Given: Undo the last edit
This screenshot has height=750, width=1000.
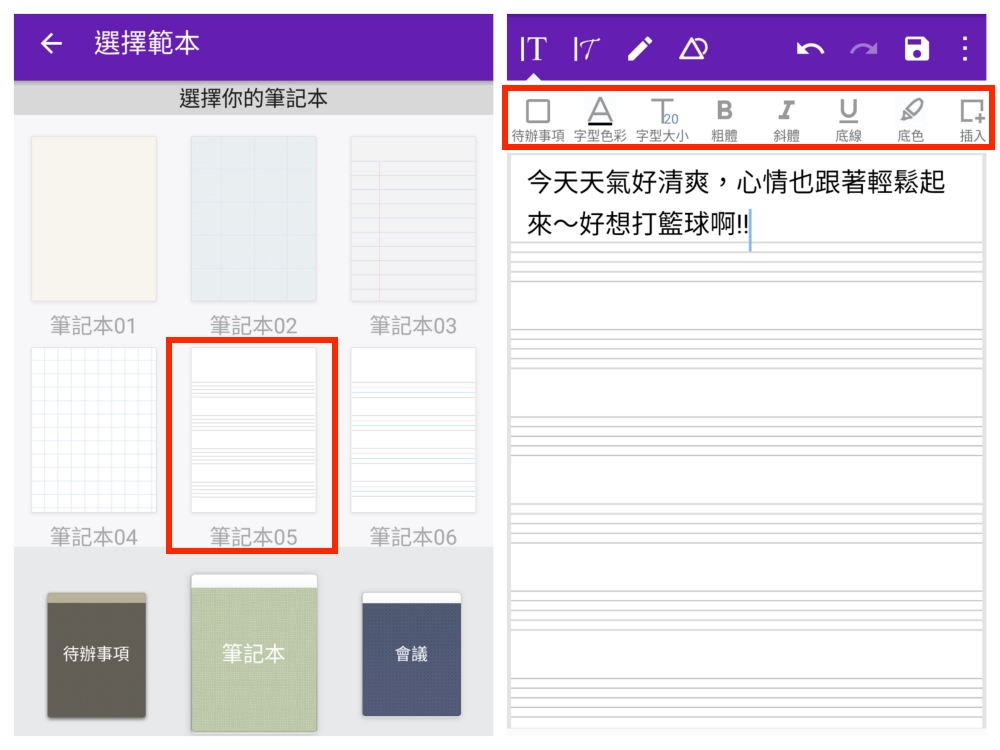Looking at the screenshot, I should pyautogui.click(x=810, y=48).
